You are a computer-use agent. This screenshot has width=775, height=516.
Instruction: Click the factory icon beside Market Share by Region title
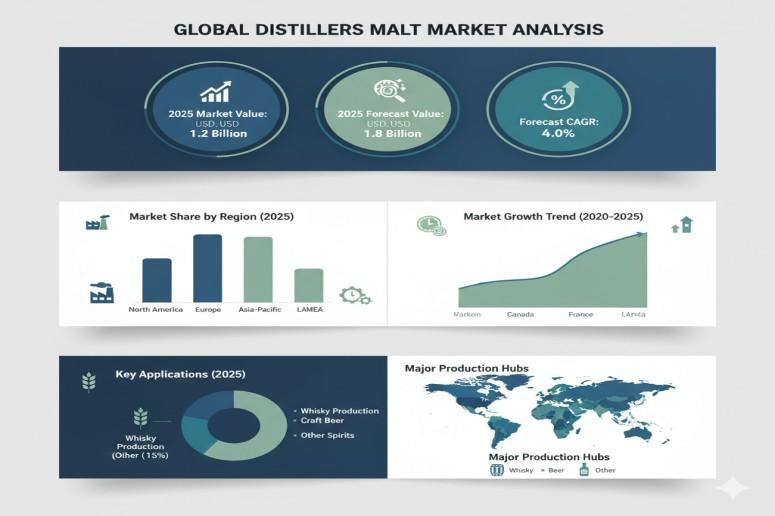coord(97,223)
